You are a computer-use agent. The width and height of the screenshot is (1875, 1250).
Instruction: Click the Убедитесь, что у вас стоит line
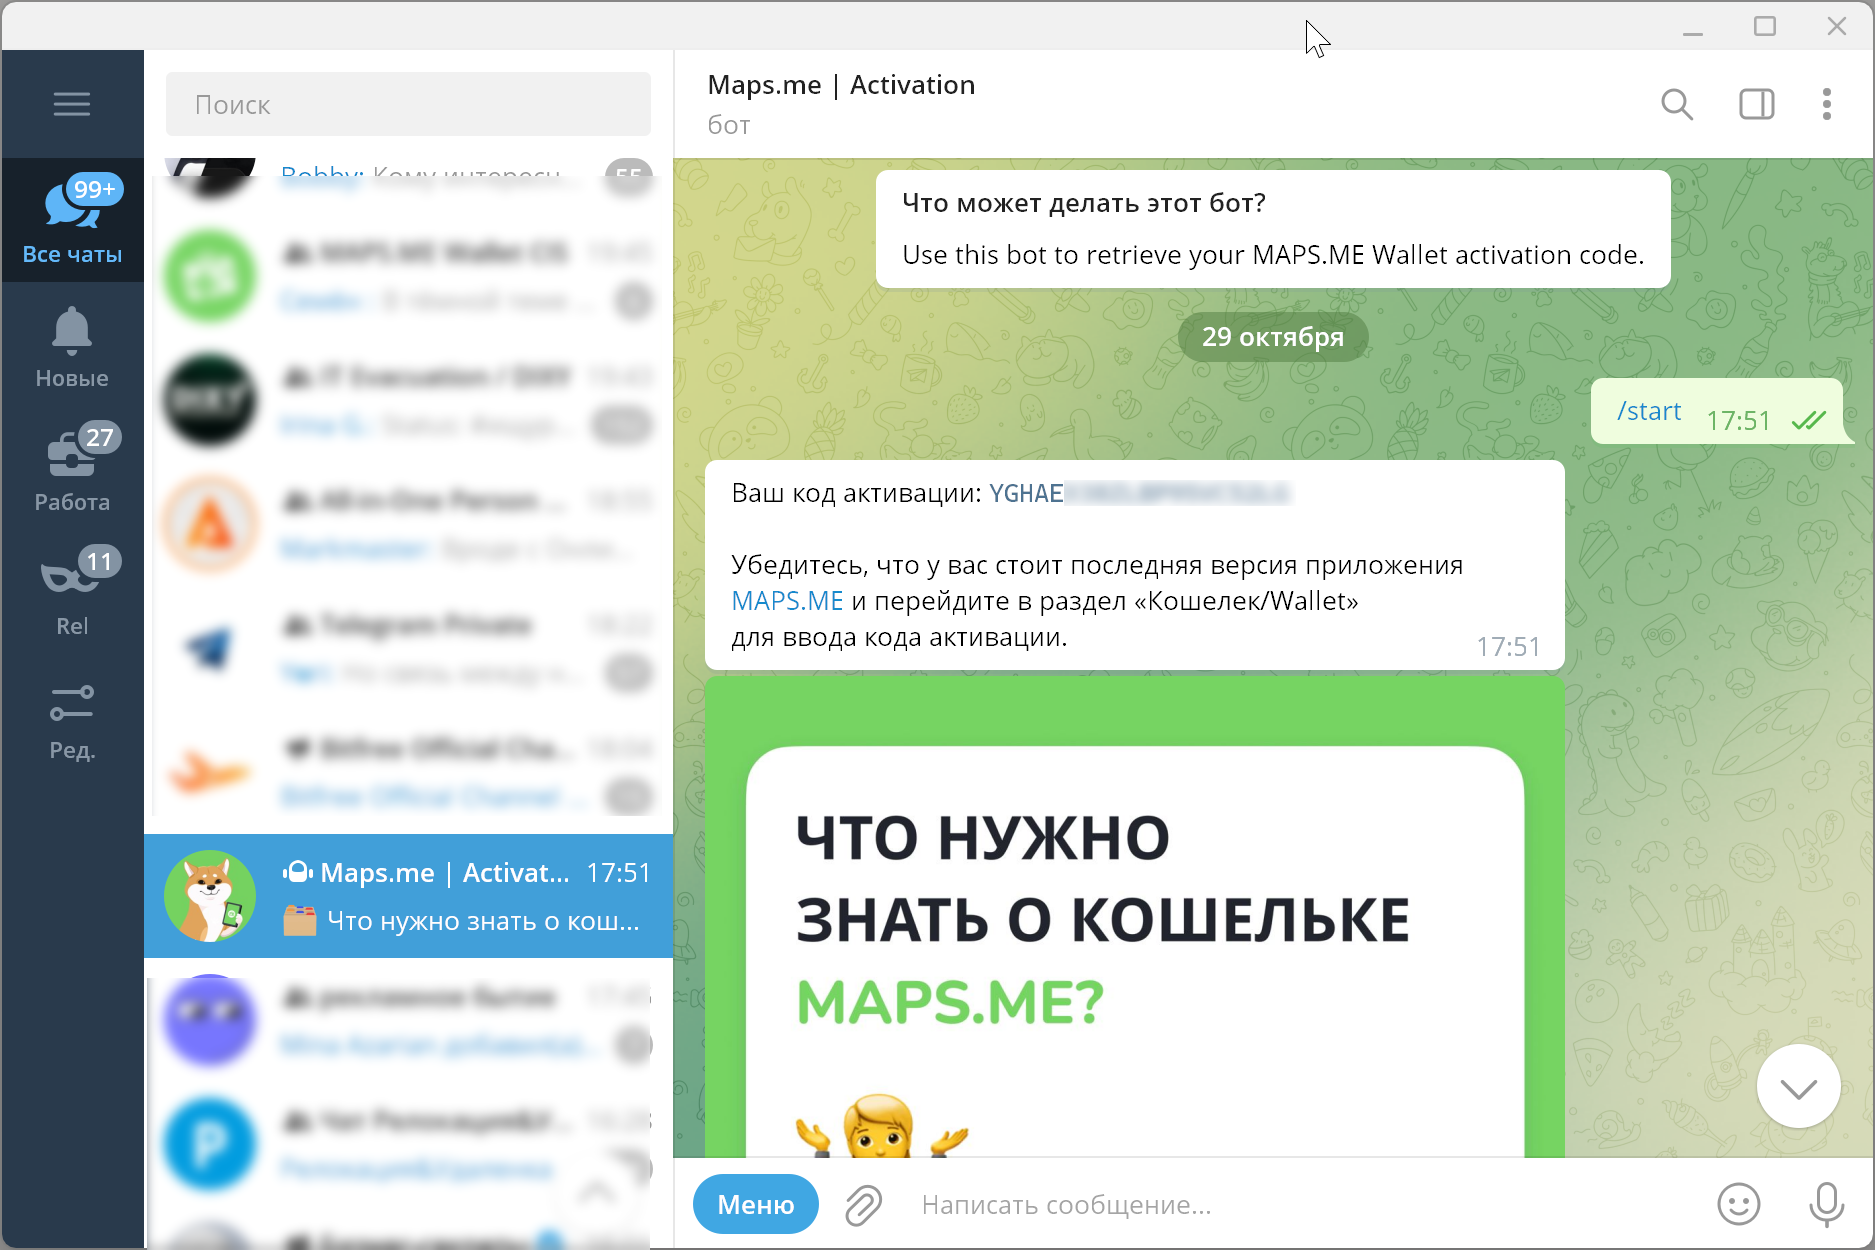point(1097,565)
